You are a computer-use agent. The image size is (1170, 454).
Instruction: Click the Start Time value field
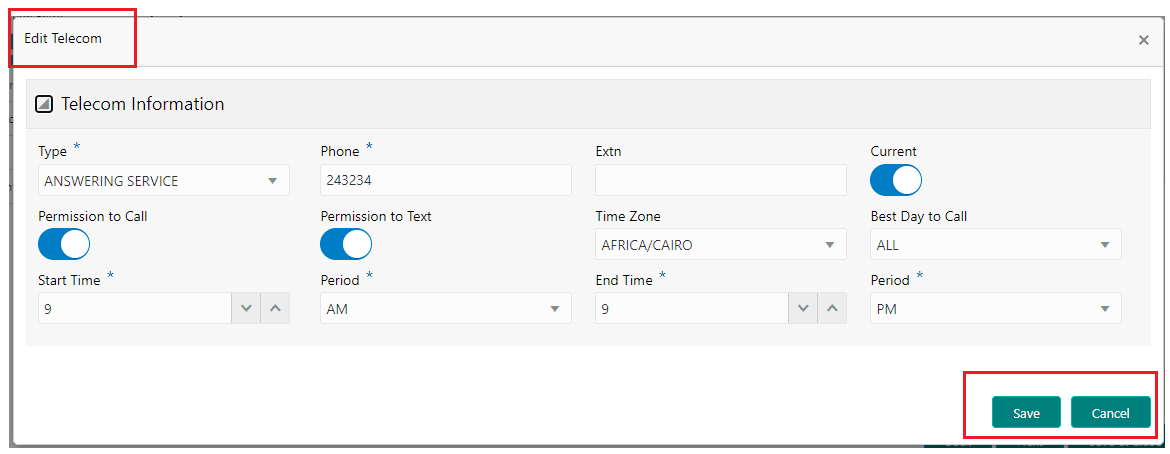click(x=135, y=309)
